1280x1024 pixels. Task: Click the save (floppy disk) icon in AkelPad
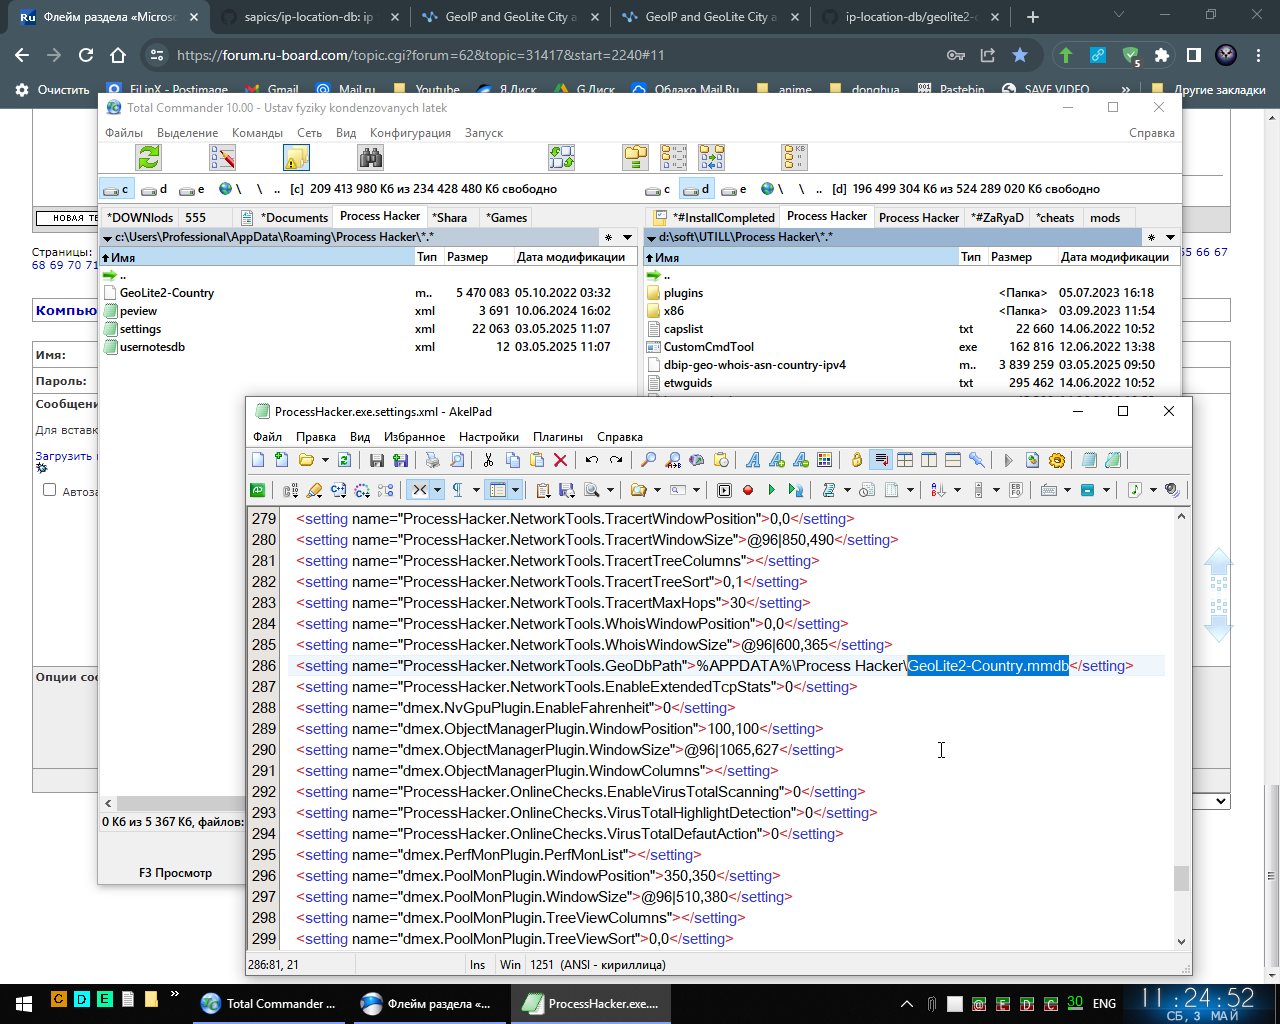377,460
